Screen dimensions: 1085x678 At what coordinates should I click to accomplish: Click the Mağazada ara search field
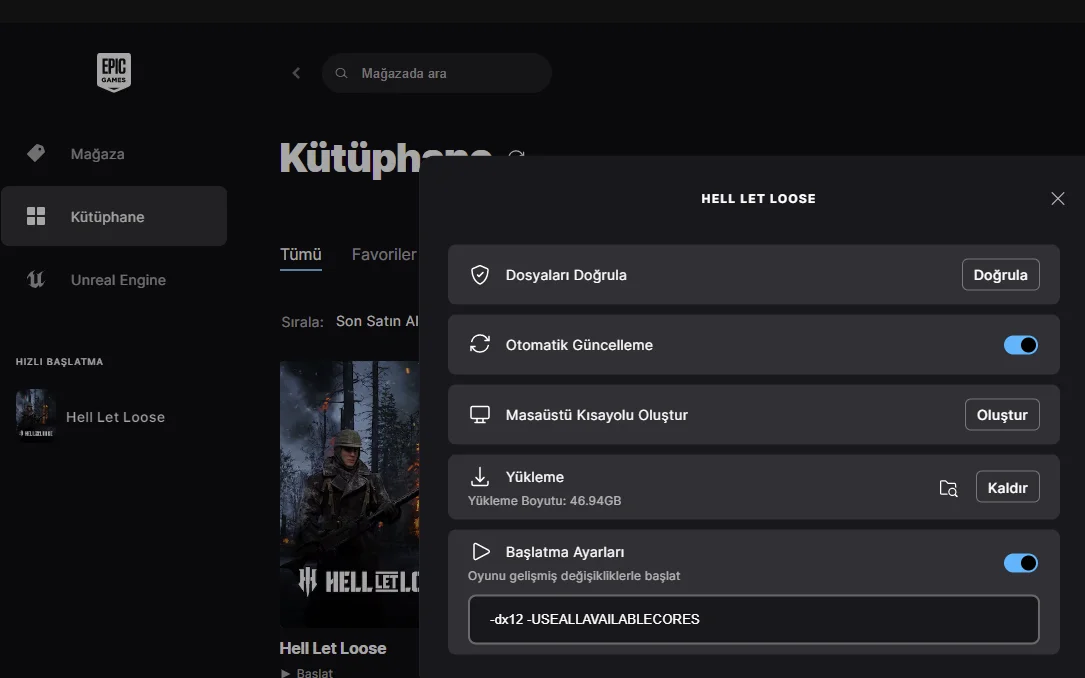pyautogui.click(x=437, y=73)
